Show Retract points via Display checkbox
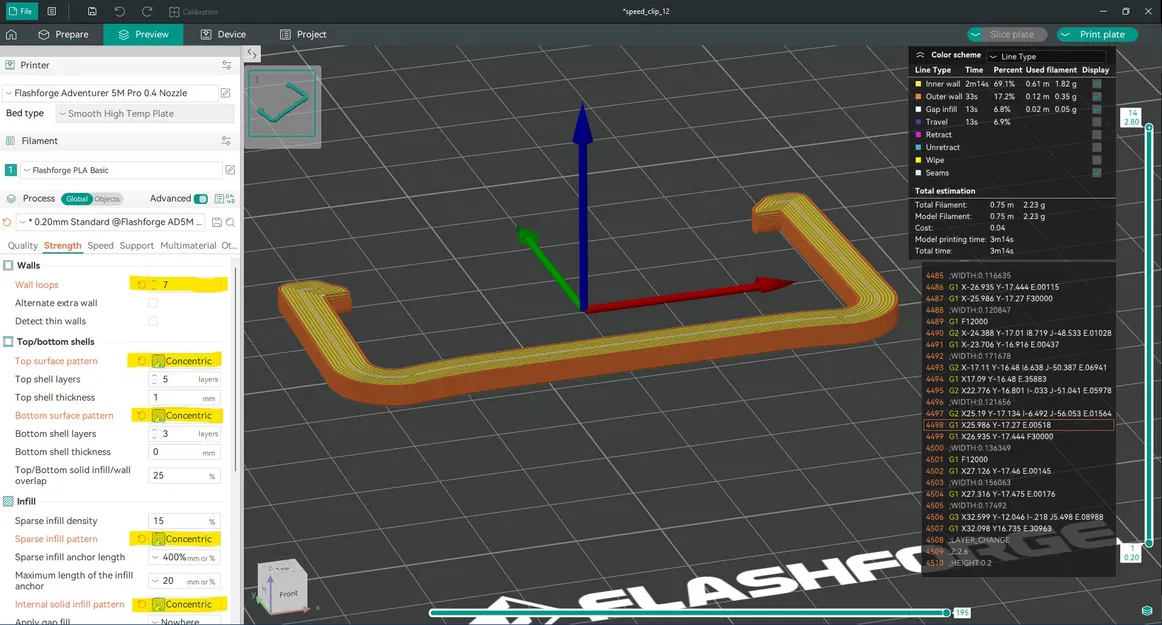The height and width of the screenshot is (625, 1162). 1097,134
